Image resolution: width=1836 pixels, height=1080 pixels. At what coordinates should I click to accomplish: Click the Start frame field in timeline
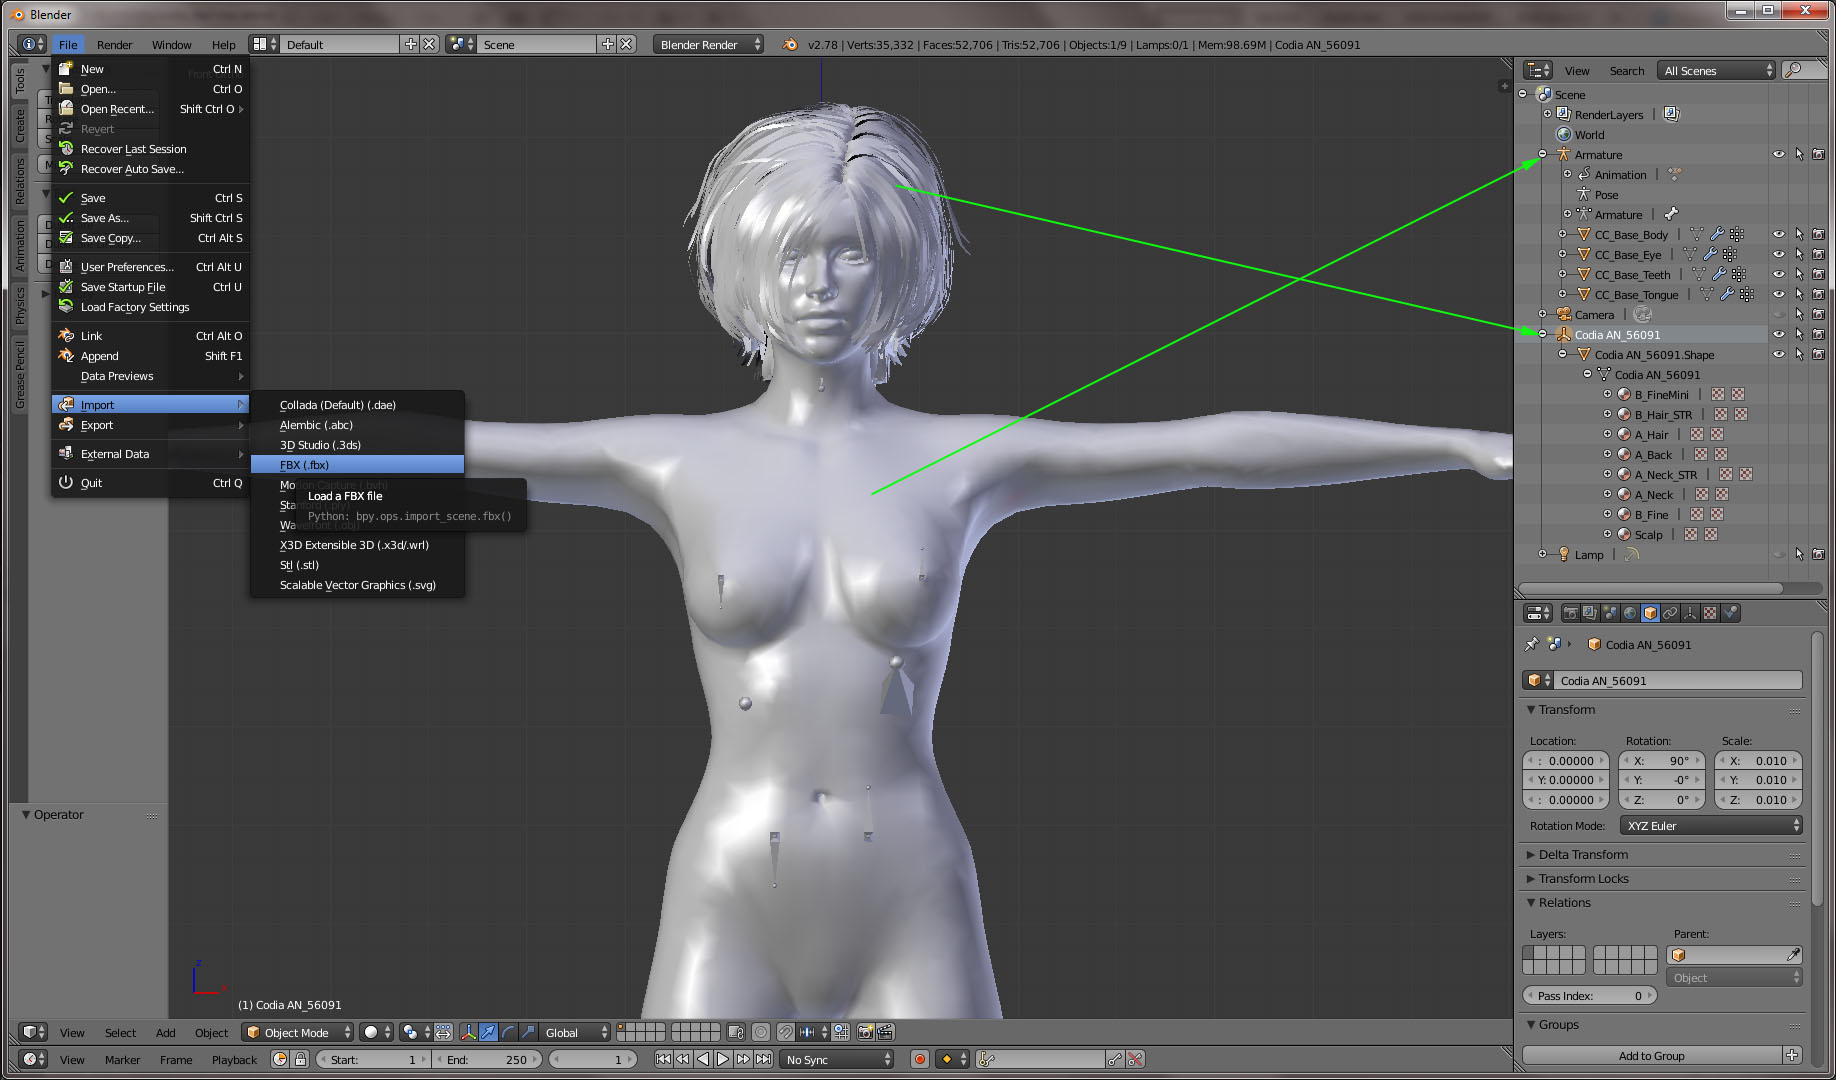click(x=375, y=1059)
